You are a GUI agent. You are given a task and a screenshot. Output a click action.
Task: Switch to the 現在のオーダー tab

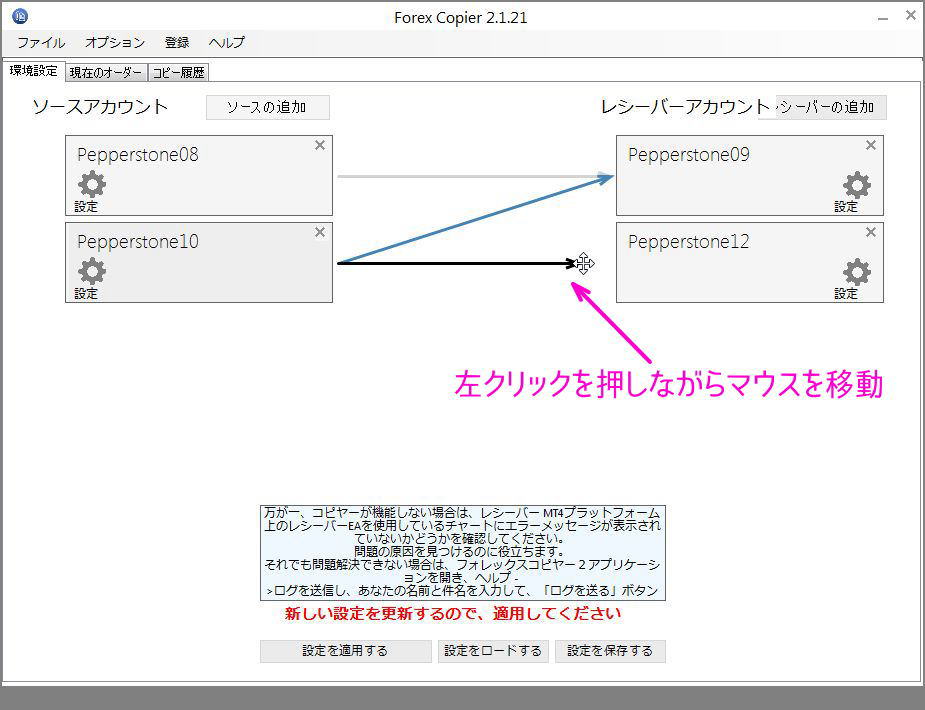click(x=105, y=71)
